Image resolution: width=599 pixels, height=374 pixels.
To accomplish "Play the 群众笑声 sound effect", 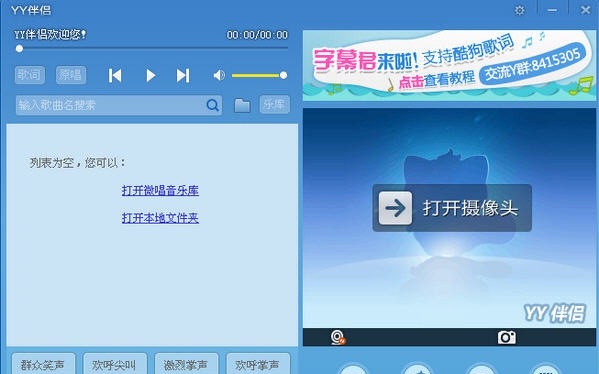I will pyautogui.click(x=43, y=364).
